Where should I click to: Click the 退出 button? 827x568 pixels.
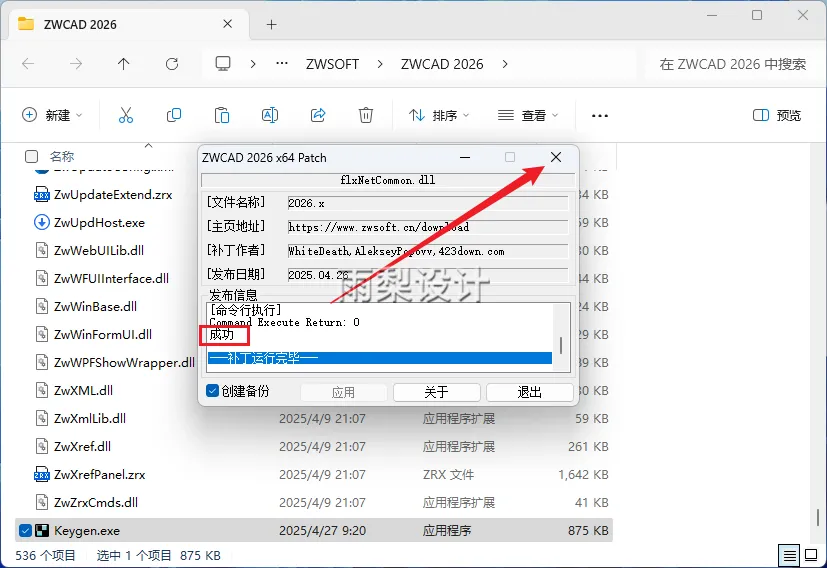click(x=530, y=392)
